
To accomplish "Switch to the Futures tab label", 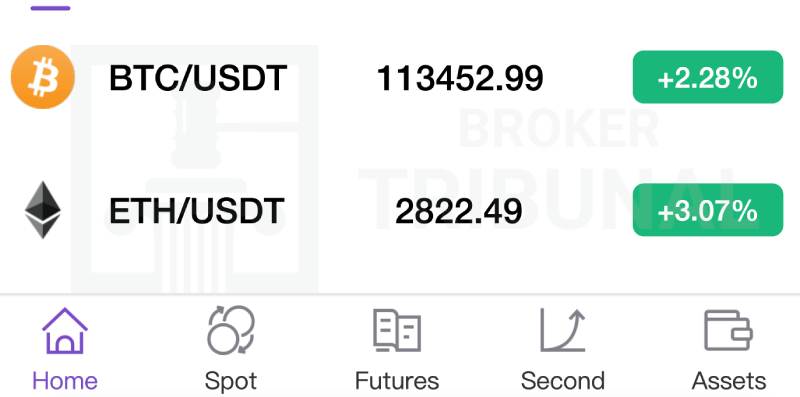I will pyautogui.click(x=397, y=381).
